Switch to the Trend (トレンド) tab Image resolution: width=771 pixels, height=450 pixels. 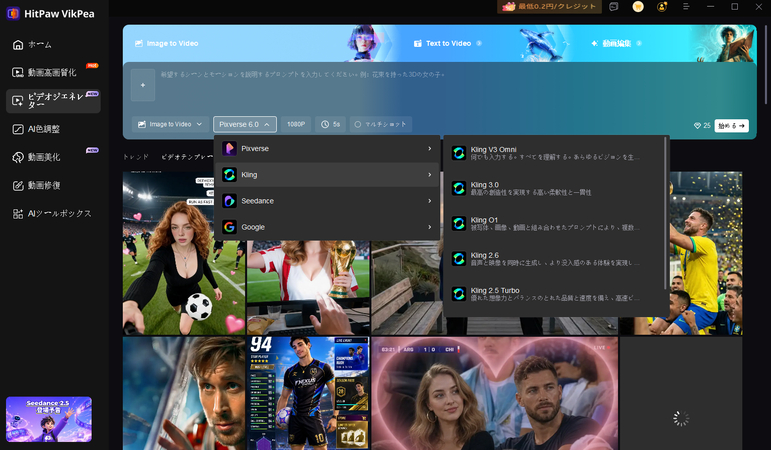point(136,157)
